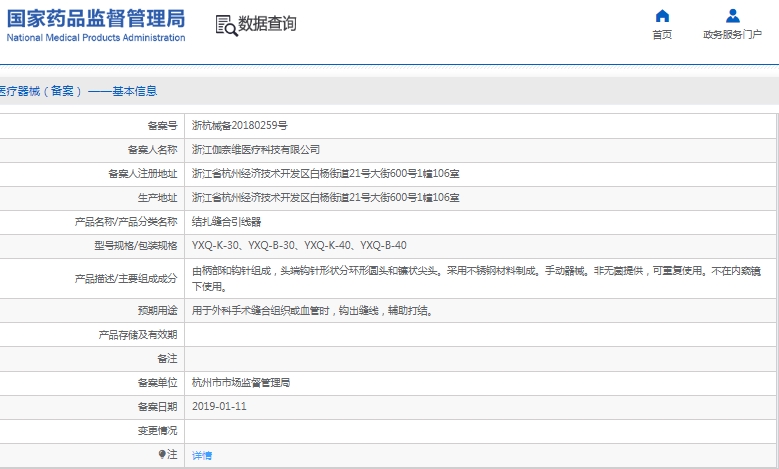Click the 备案人名称 label

click(153, 150)
